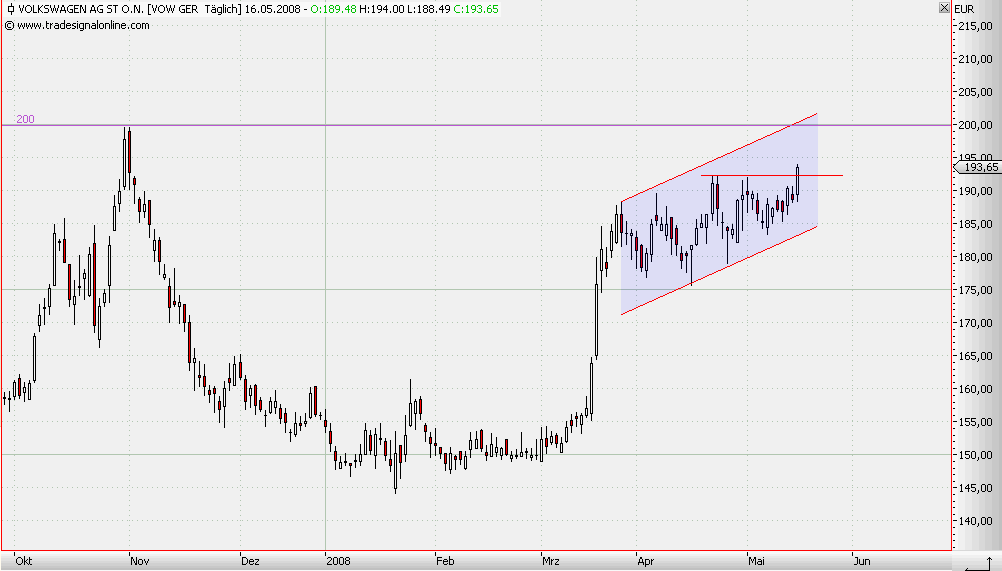Click the 170,00 price axis label
Viewport: 1002px width, 571px height.
click(975, 323)
